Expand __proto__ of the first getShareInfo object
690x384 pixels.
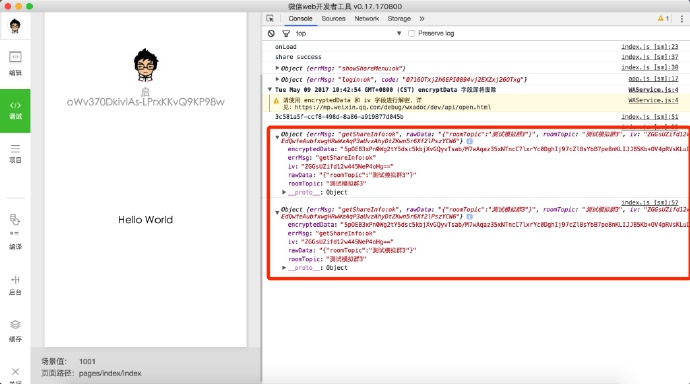coord(284,192)
